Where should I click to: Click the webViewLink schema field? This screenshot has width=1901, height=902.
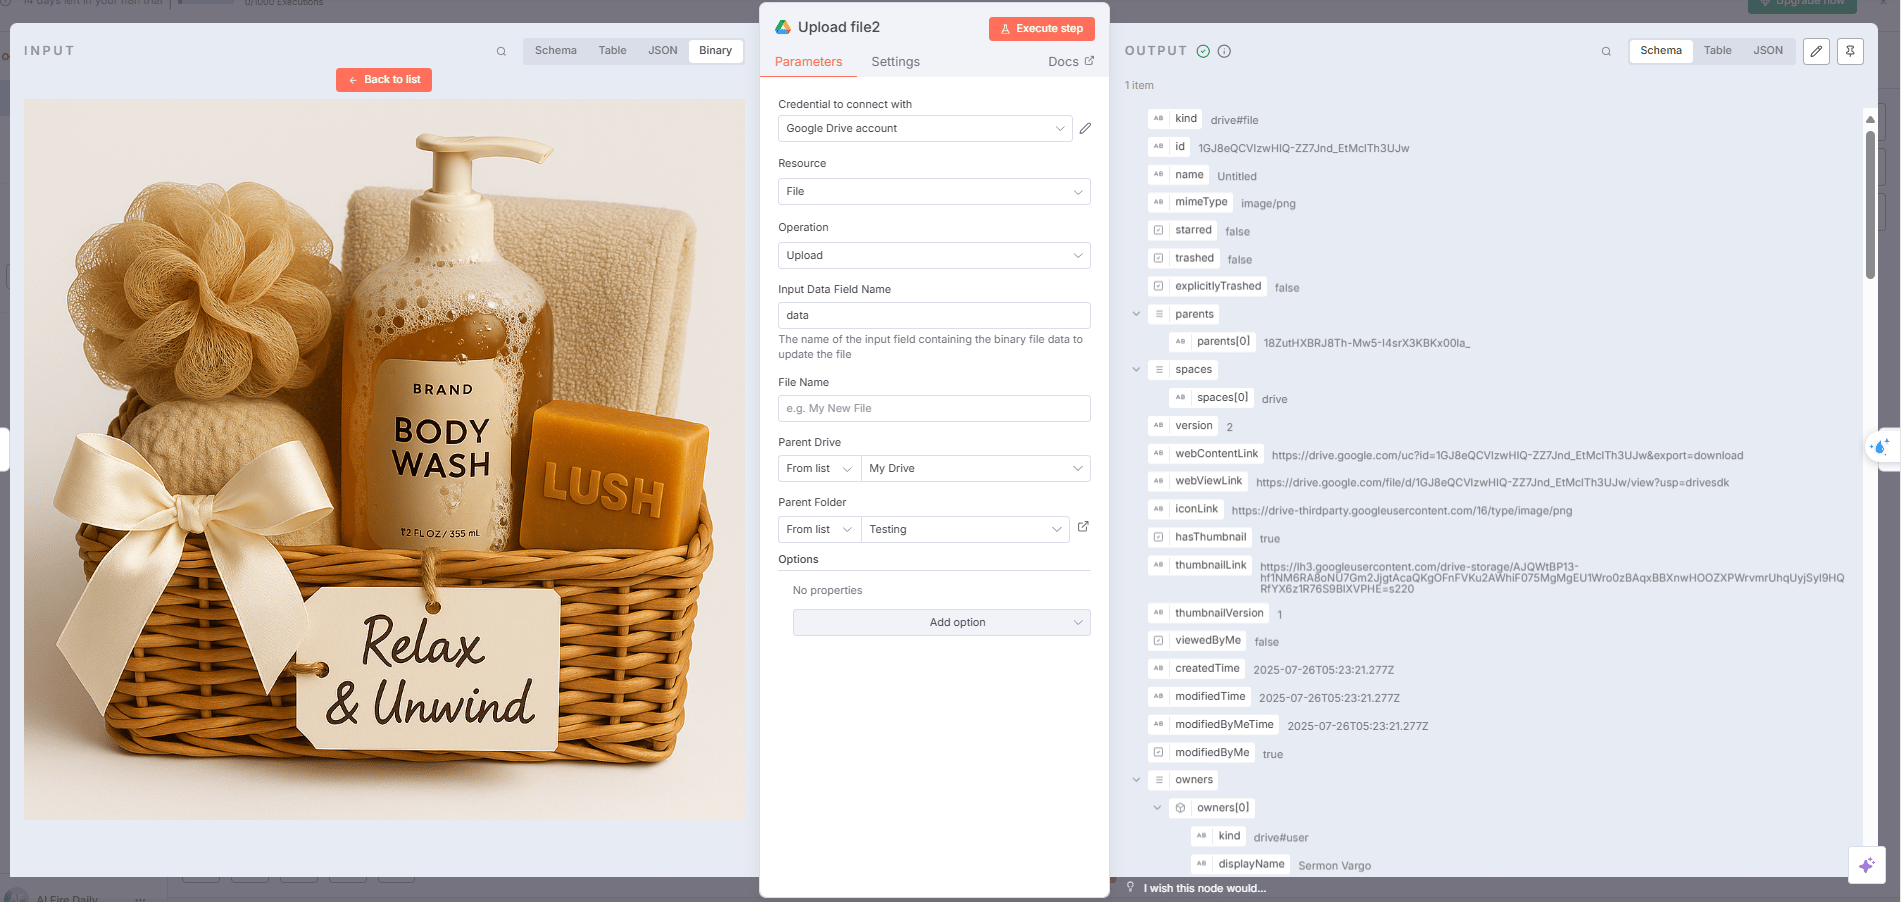point(1196,481)
